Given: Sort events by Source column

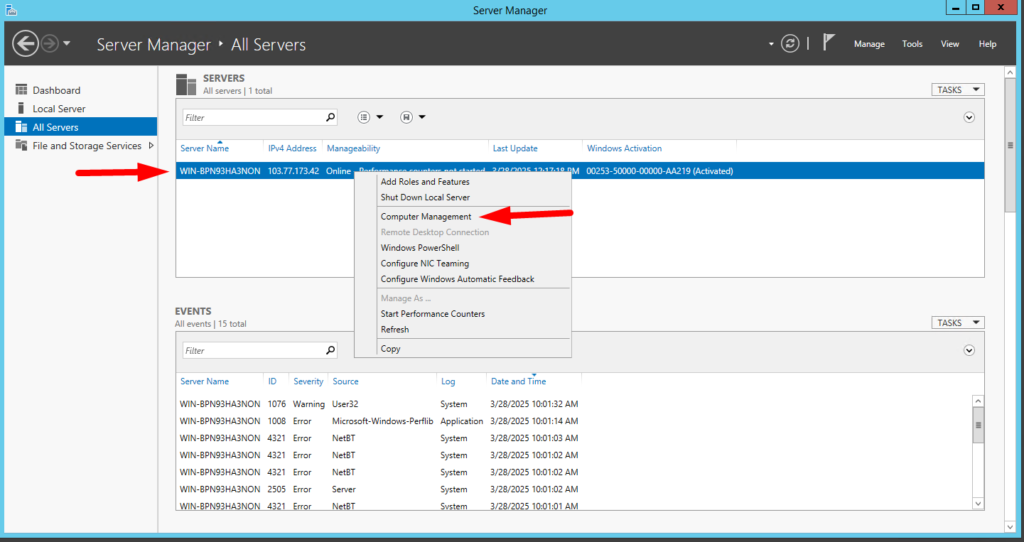Looking at the screenshot, I should point(345,381).
